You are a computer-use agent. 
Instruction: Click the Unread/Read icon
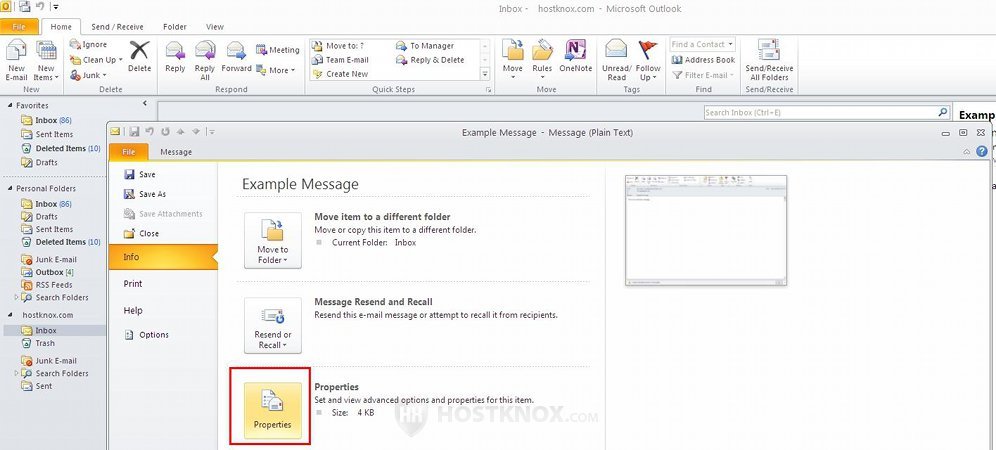click(x=616, y=60)
